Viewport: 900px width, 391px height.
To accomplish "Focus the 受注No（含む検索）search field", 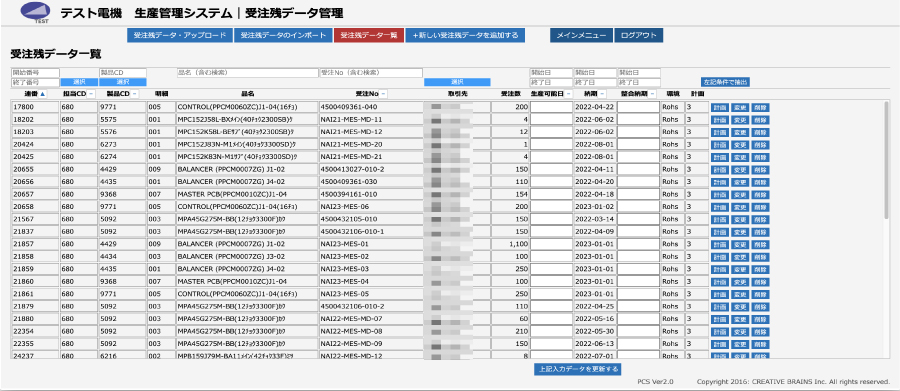I will pyautogui.click(x=371, y=73).
